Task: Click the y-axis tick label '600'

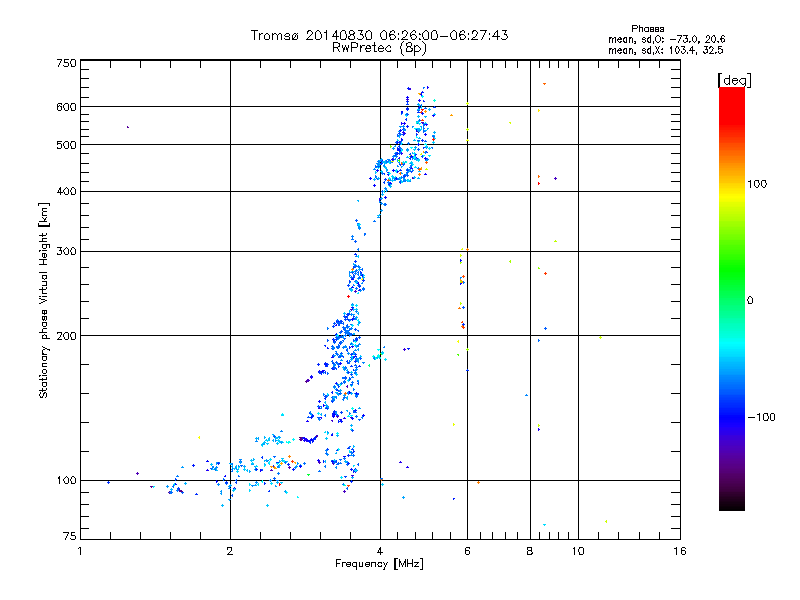Action: coord(66,107)
